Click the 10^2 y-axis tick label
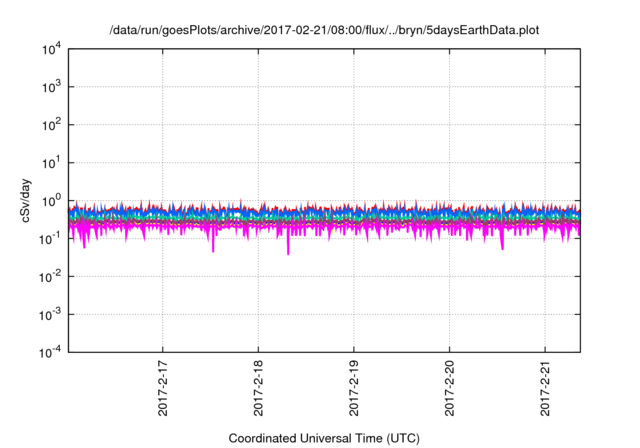 (52, 125)
